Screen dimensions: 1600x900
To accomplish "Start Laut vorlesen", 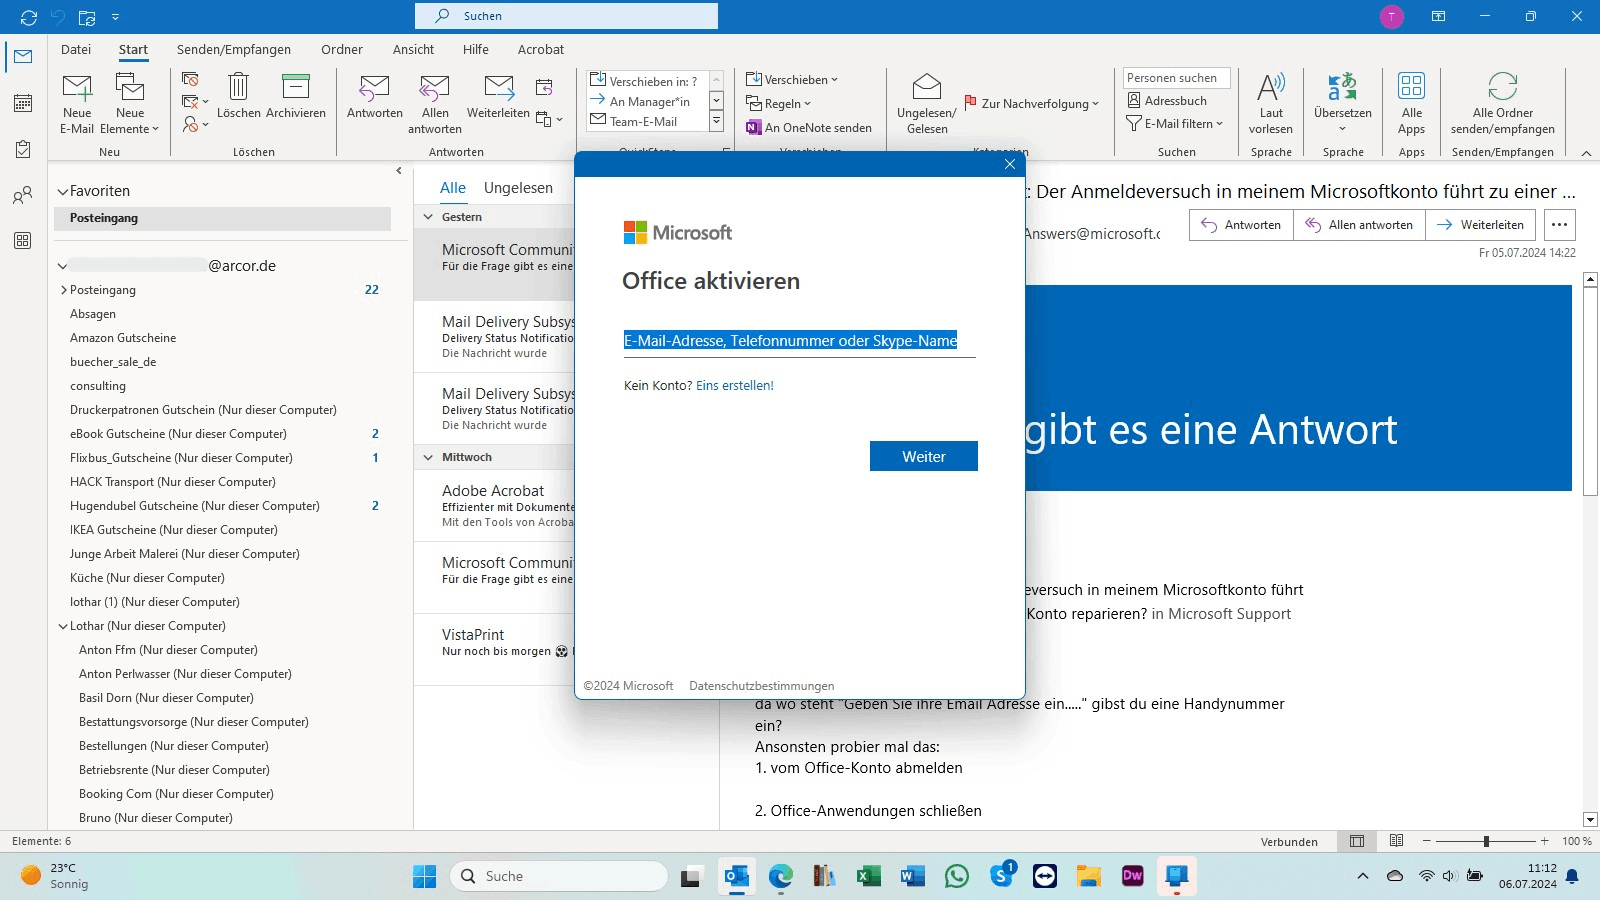I will [1271, 103].
